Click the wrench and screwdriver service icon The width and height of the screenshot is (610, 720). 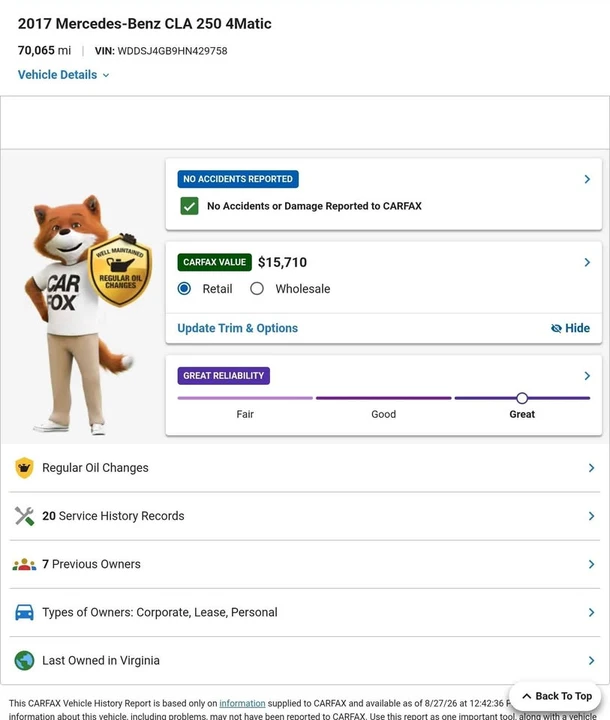tap(24, 516)
